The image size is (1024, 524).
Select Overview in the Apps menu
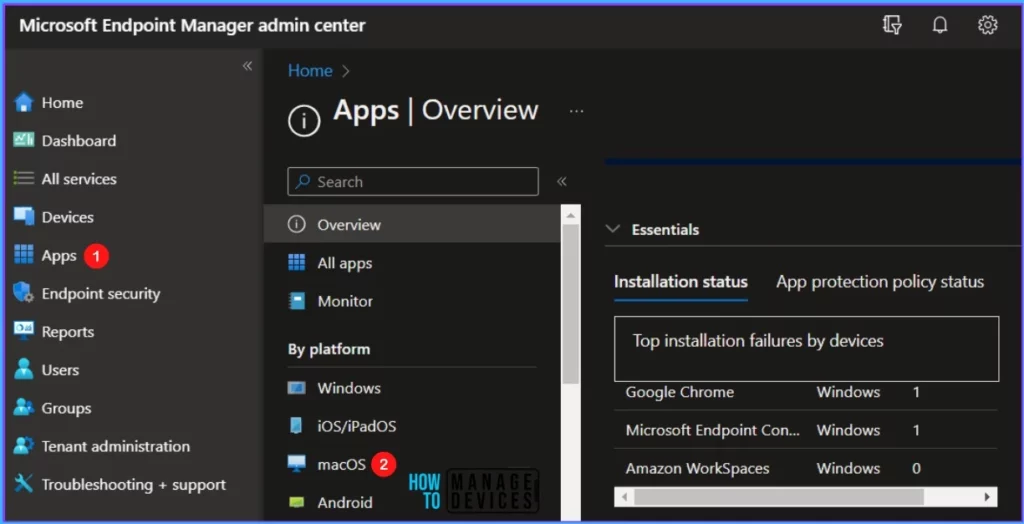coord(412,225)
